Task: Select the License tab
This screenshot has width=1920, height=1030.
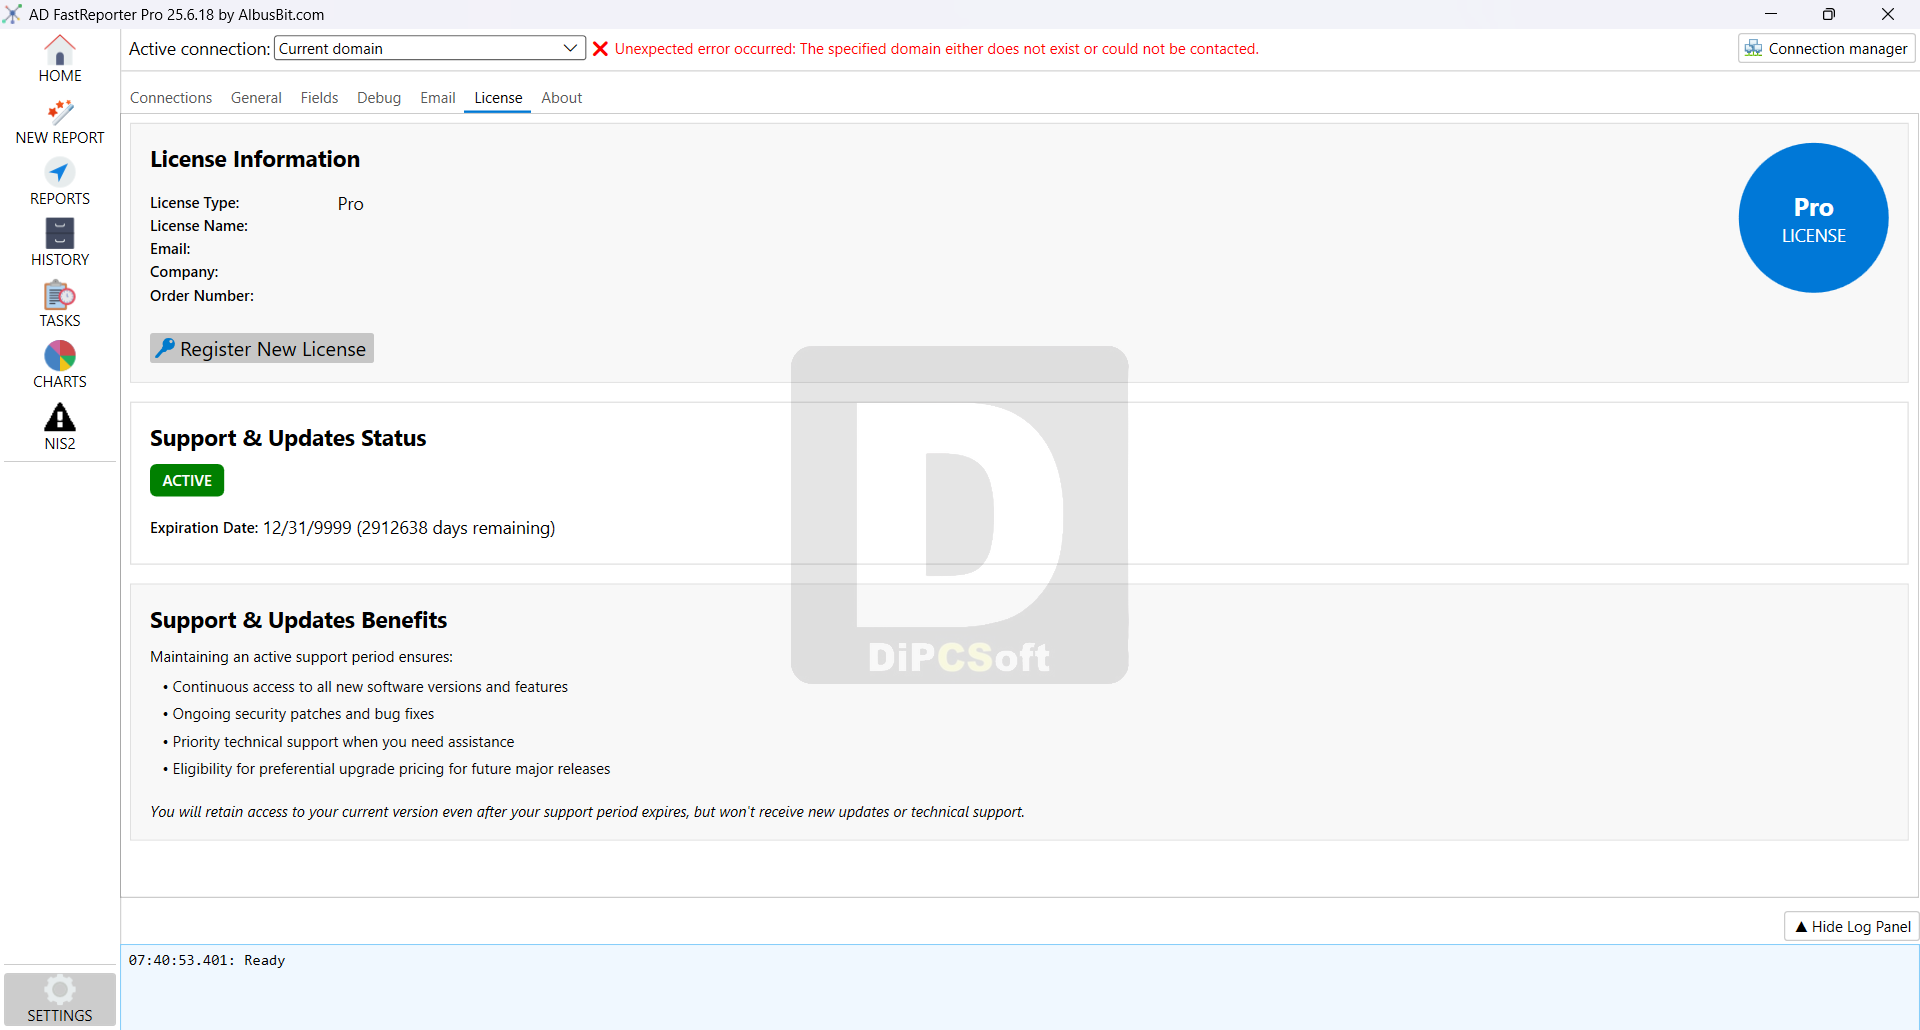Action: tap(498, 98)
